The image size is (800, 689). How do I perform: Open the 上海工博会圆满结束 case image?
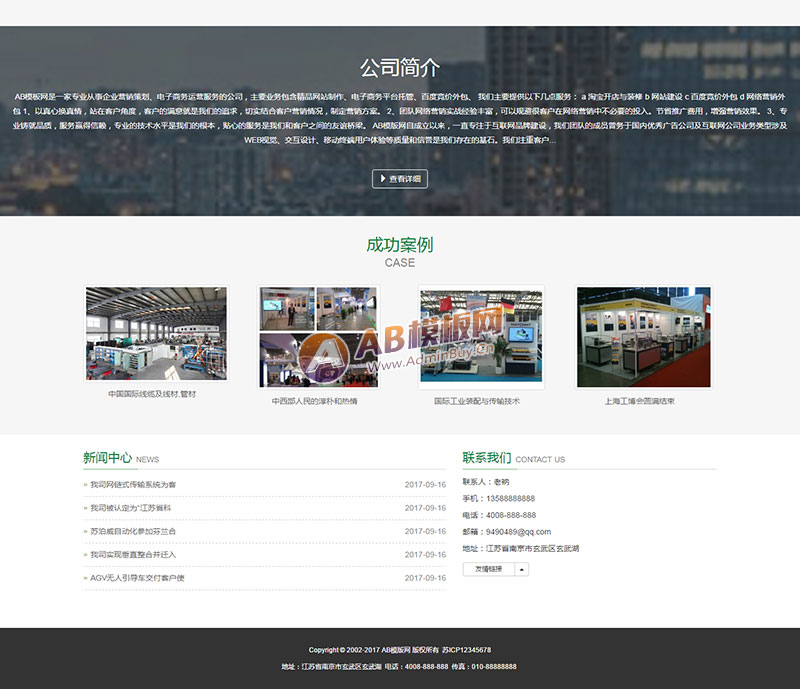(x=643, y=337)
